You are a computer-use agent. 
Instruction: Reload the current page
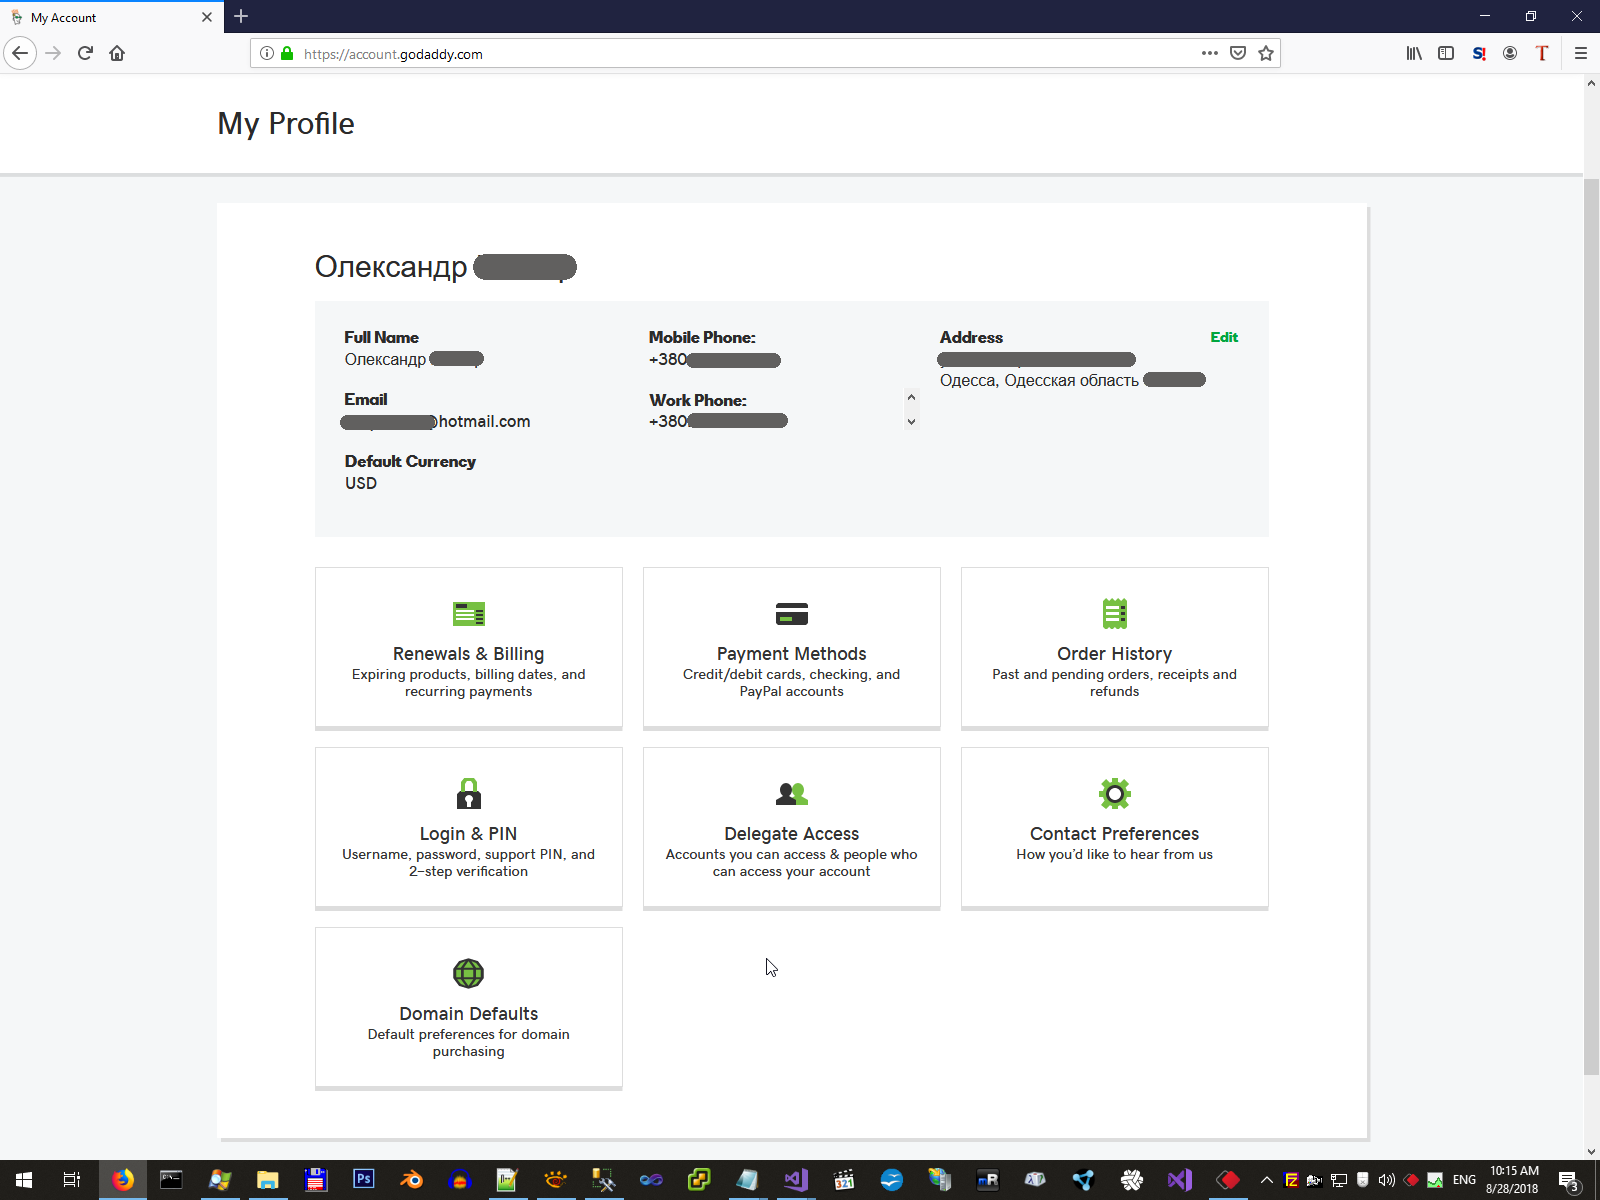85,53
